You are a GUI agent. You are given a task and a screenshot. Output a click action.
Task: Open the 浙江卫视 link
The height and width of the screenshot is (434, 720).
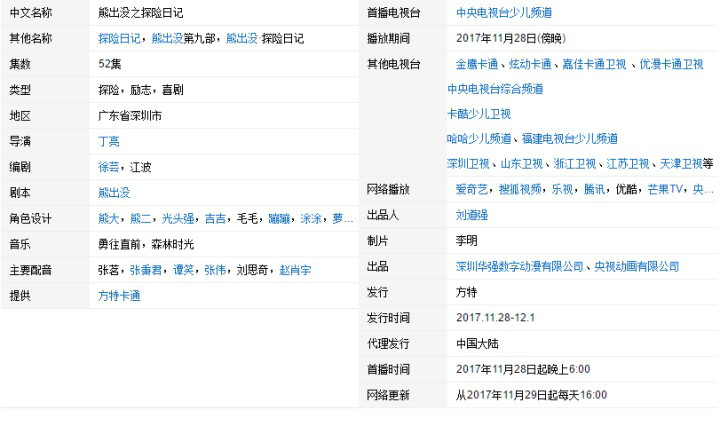pyautogui.click(x=574, y=164)
